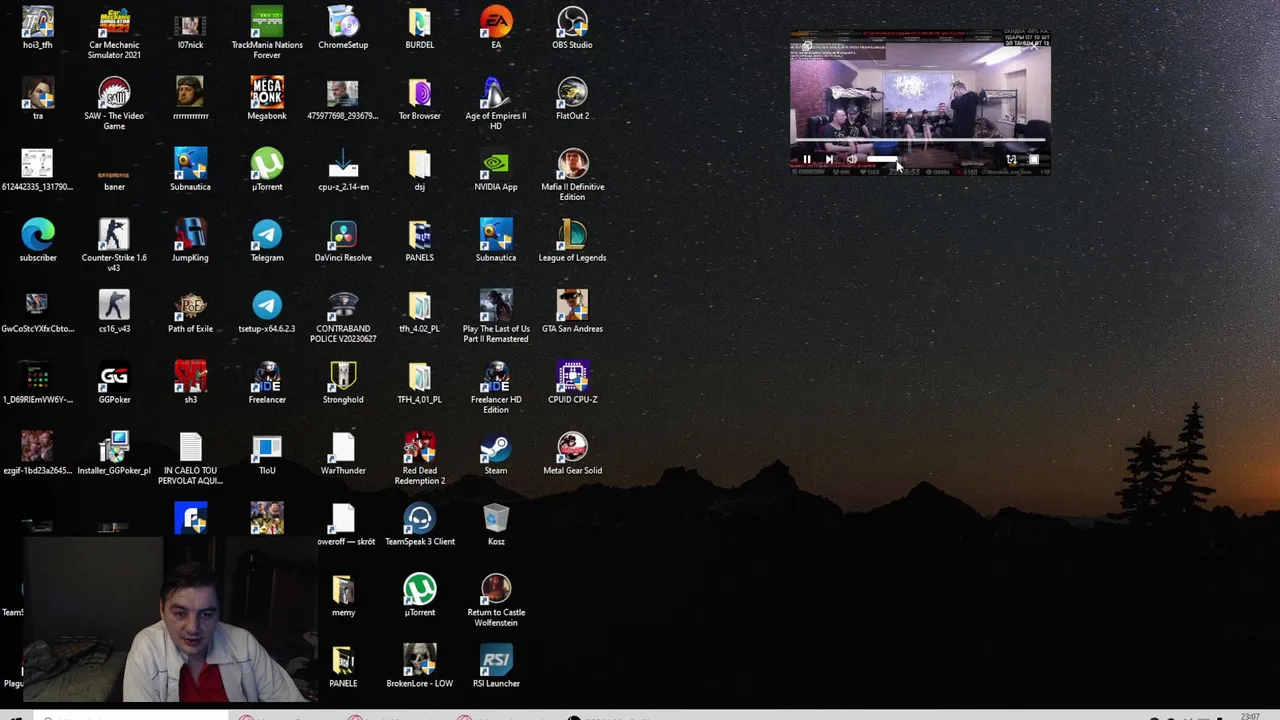Open the BURDEL folder

coord(419,27)
